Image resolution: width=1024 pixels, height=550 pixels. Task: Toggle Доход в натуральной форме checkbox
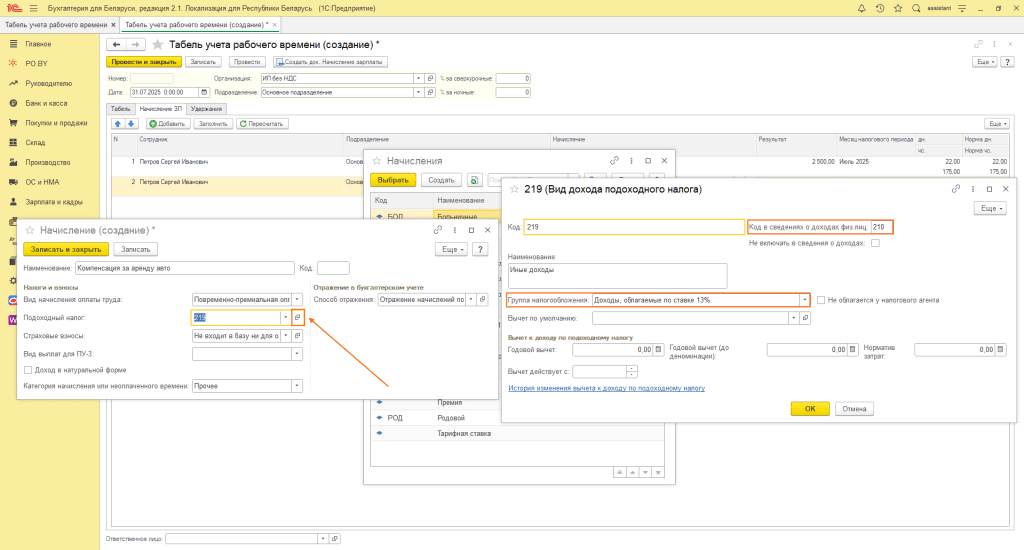point(28,370)
